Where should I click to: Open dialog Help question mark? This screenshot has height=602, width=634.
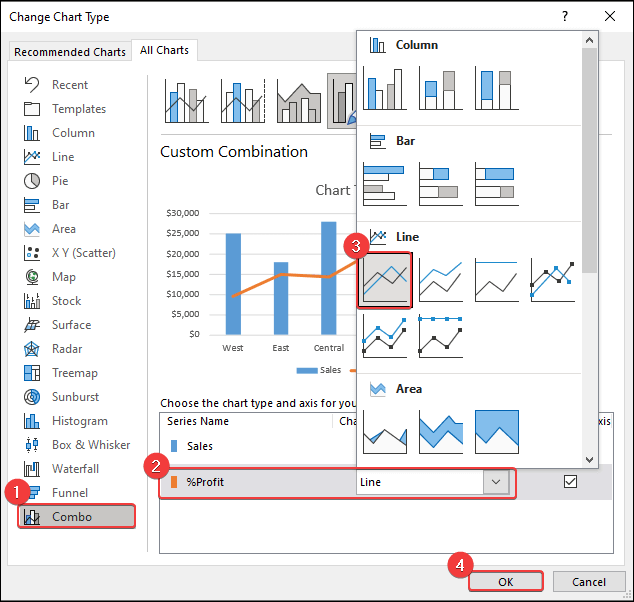[x=565, y=16]
